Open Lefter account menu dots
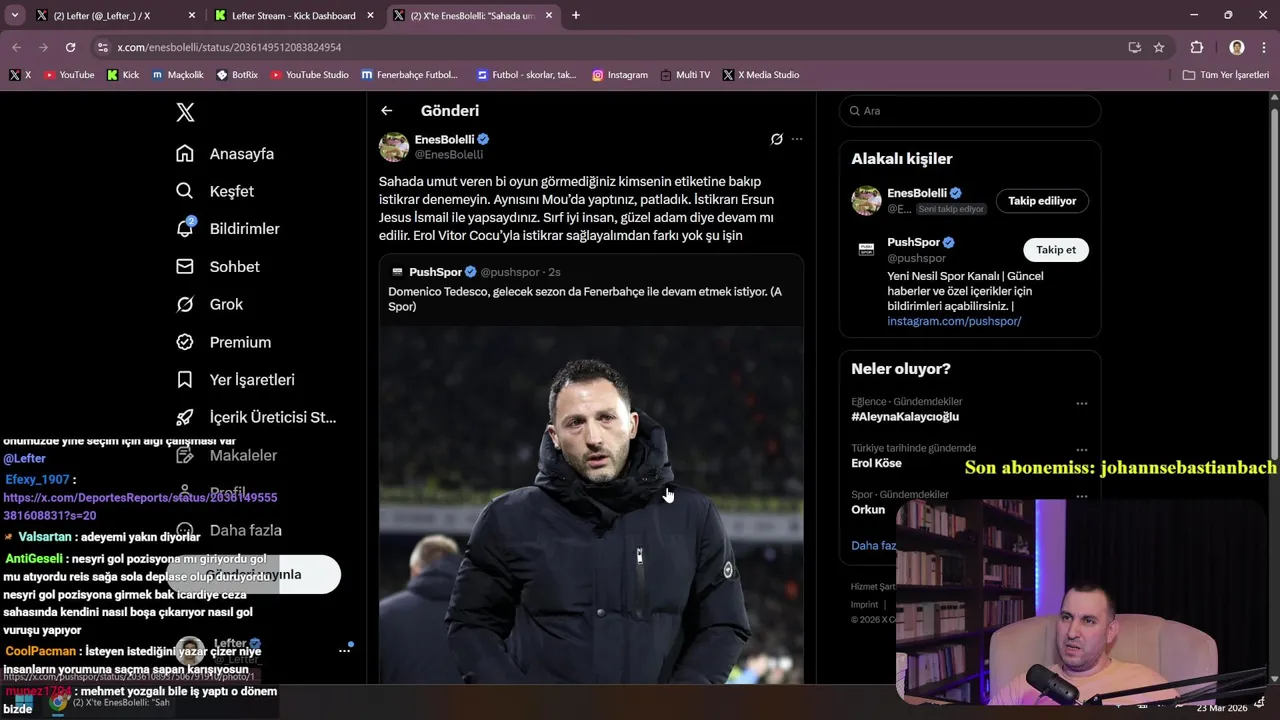The height and width of the screenshot is (720, 1280). pyautogui.click(x=344, y=651)
